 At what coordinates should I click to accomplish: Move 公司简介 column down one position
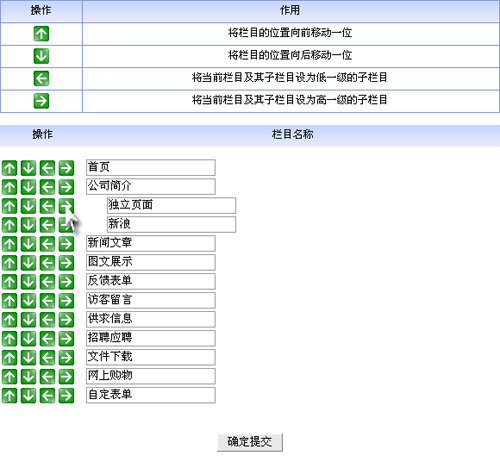point(28,187)
